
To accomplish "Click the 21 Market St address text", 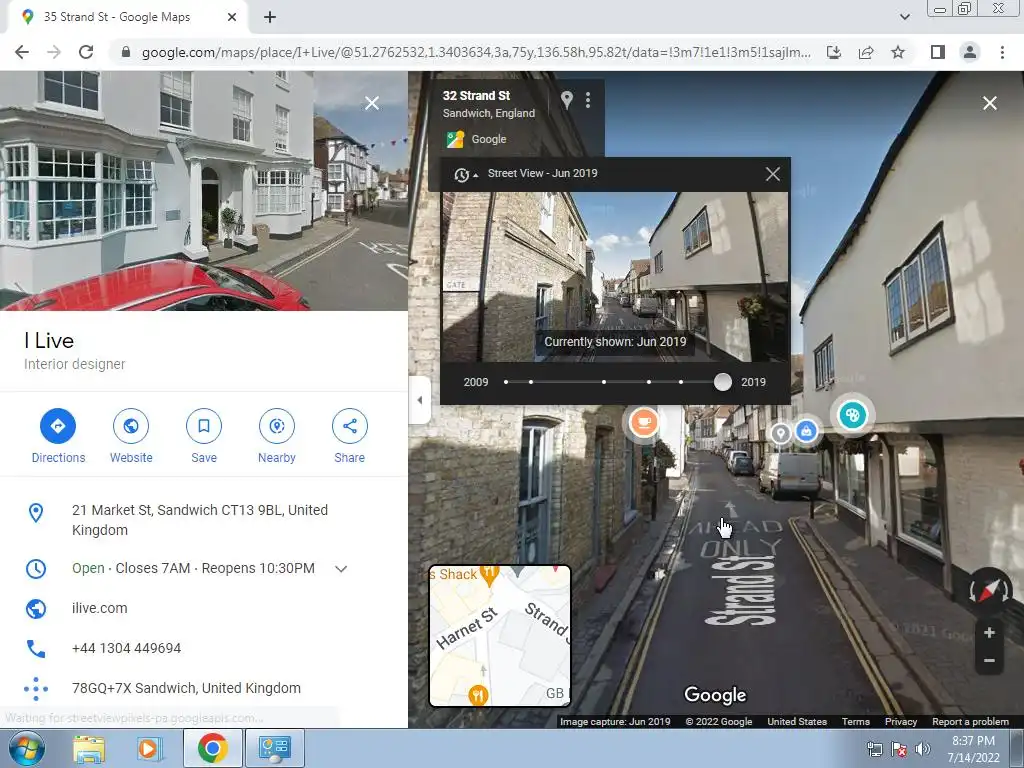I will click(200, 520).
